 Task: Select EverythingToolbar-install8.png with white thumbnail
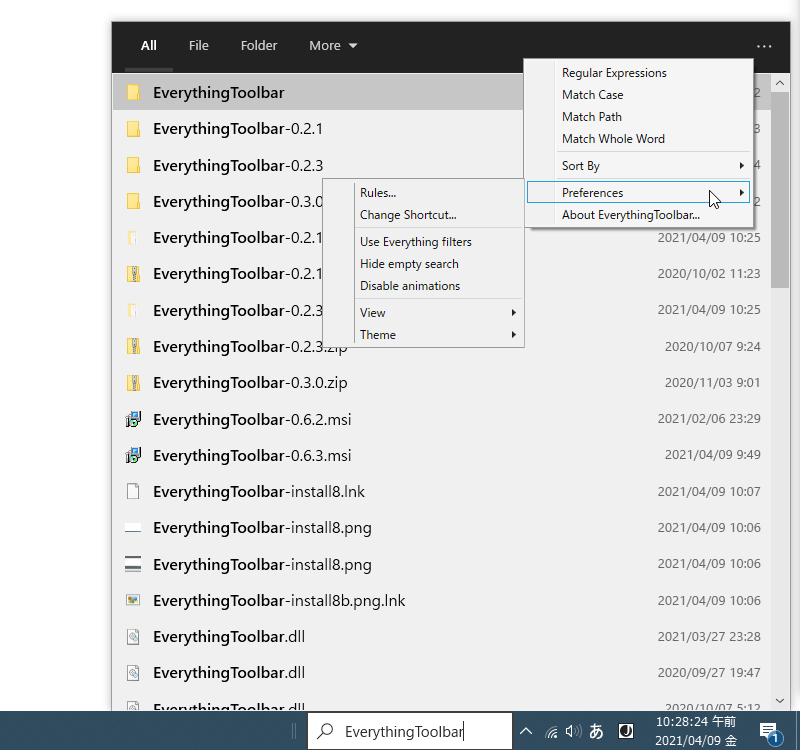pyautogui.click(x=441, y=528)
